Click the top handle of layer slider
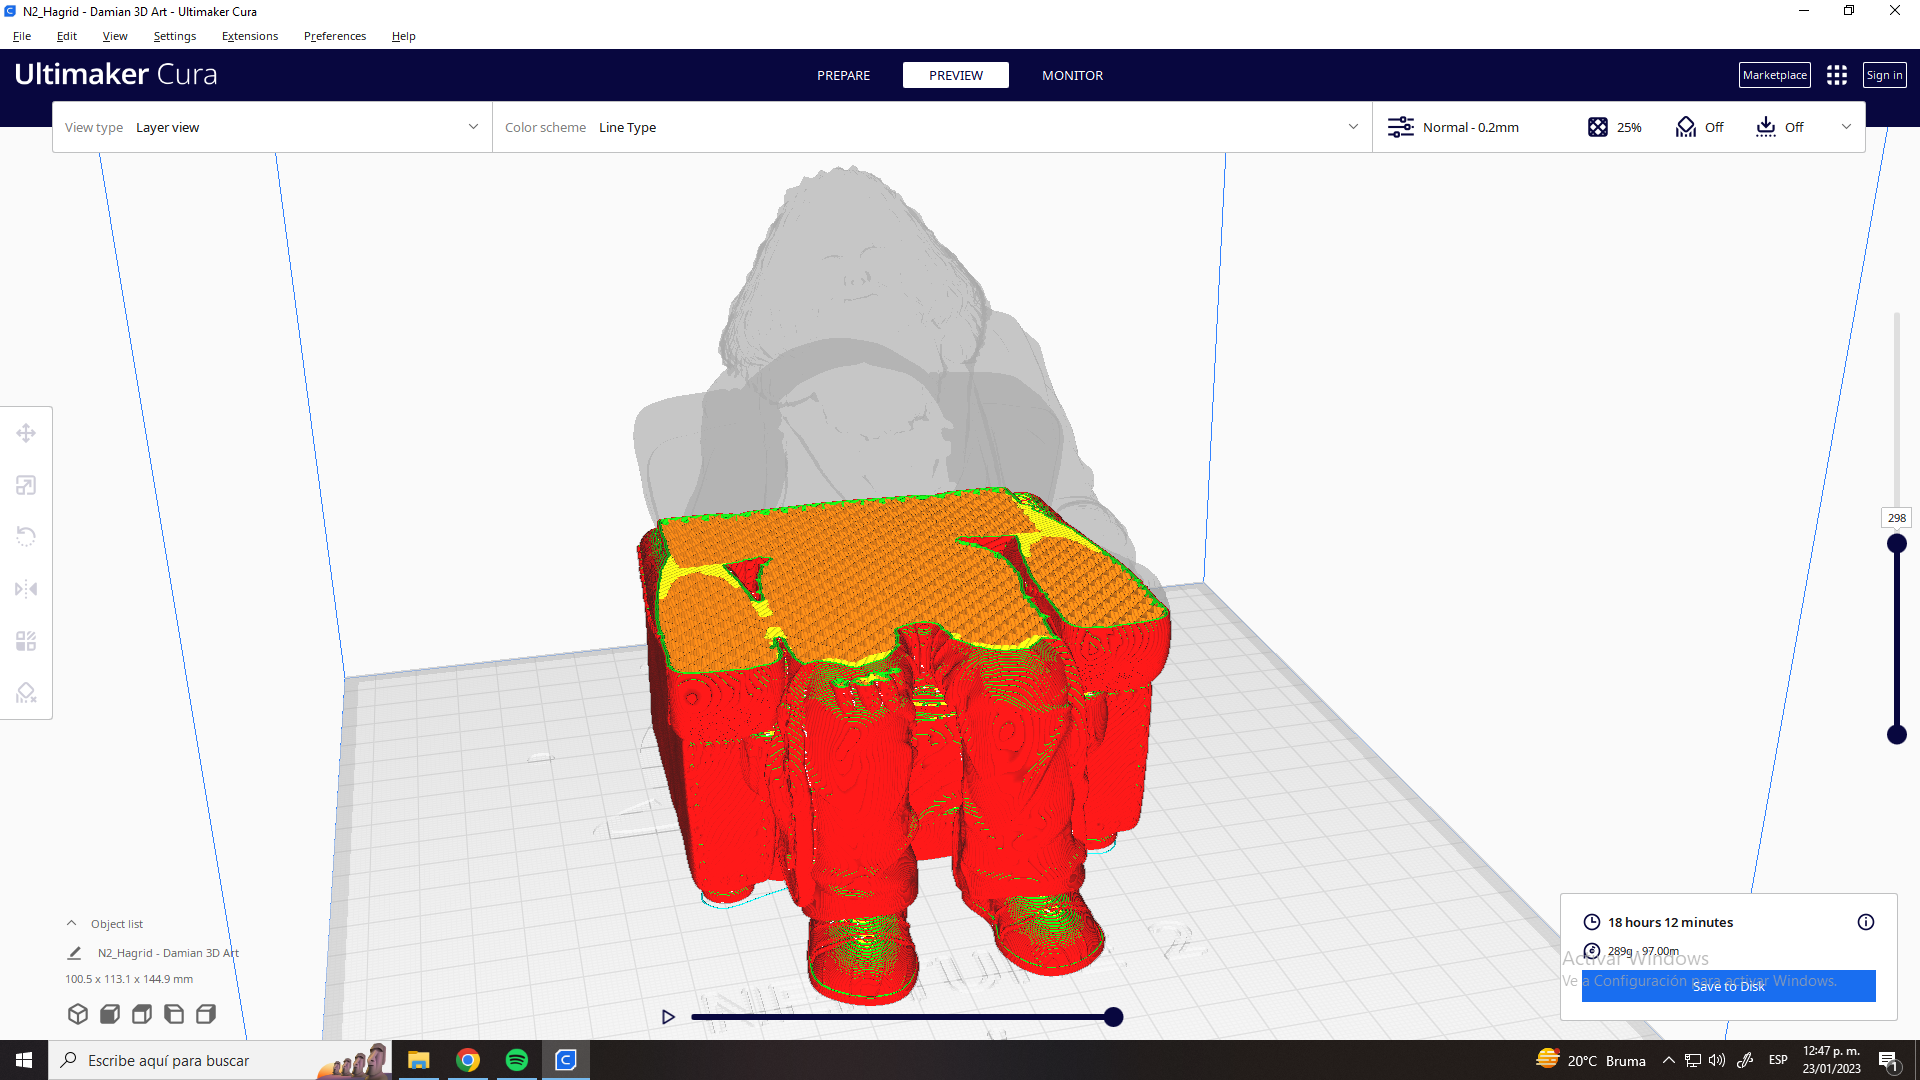This screenshot has height=1080, width=1920. coord(1896,544)
